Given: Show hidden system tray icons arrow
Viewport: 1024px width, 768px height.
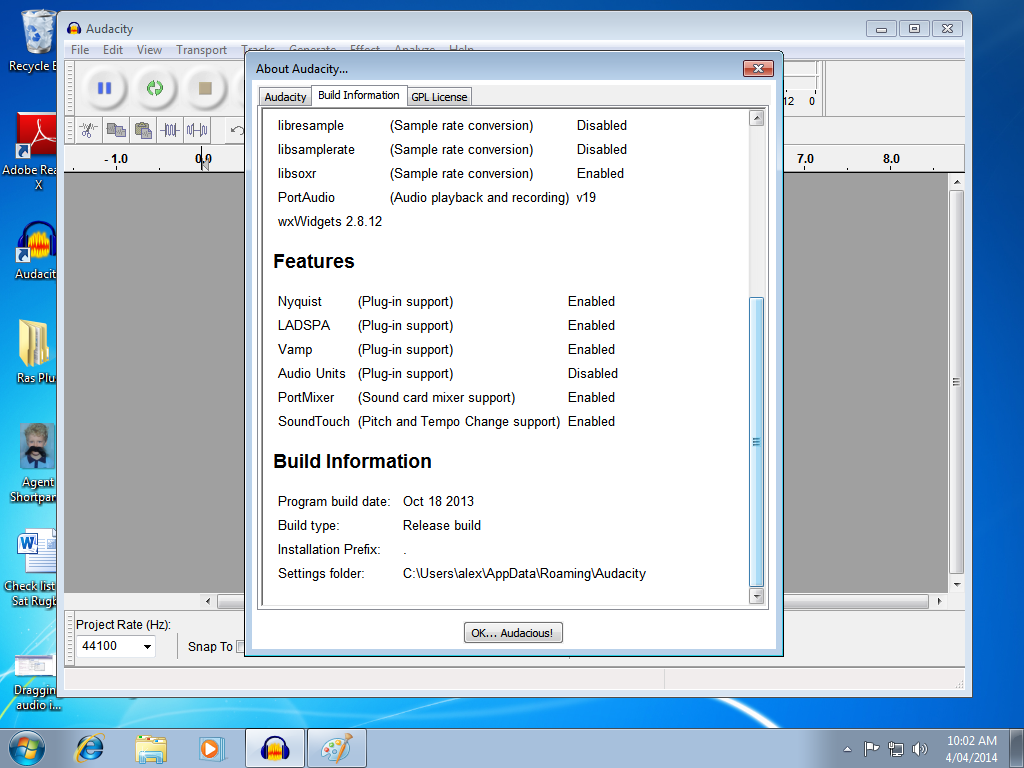Looking at the screenshot, I should tap(847, 749).
